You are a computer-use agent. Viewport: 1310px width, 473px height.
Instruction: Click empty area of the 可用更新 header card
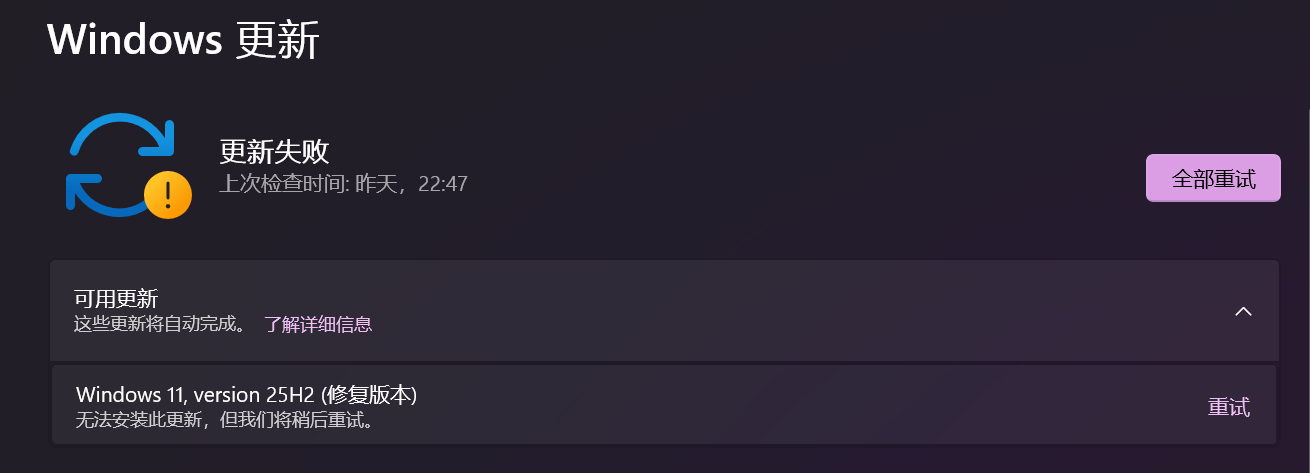click(800, 311)
